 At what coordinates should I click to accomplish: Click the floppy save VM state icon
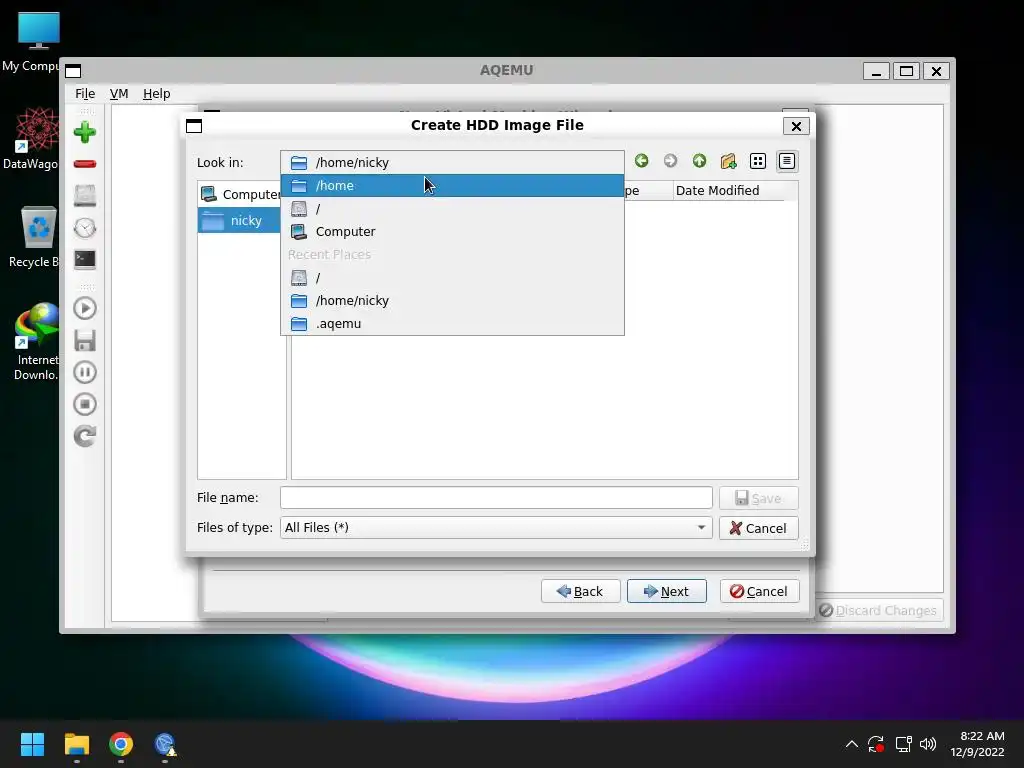(85, 340)
